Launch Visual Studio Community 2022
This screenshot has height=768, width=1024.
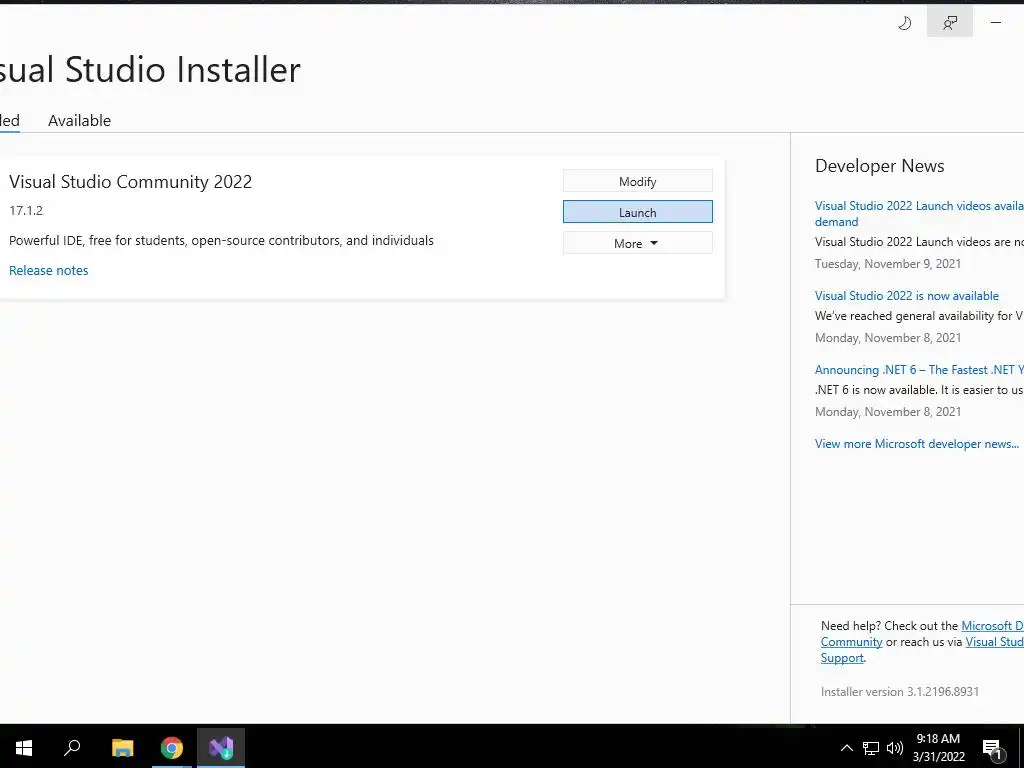click(x=637, y=212)
